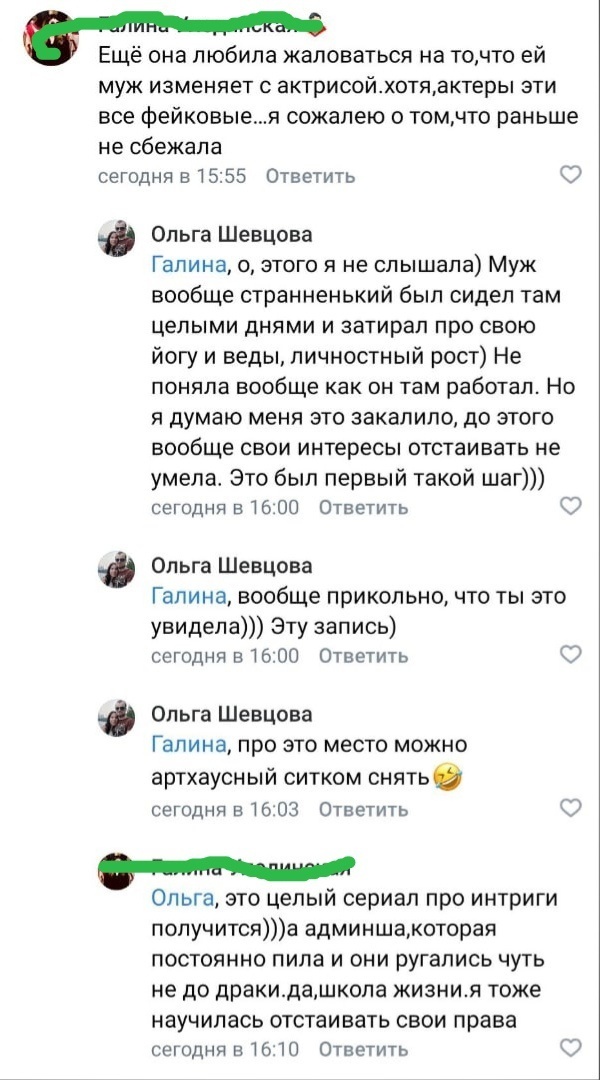Like the comment posted at 15:55

click(570, 175)
